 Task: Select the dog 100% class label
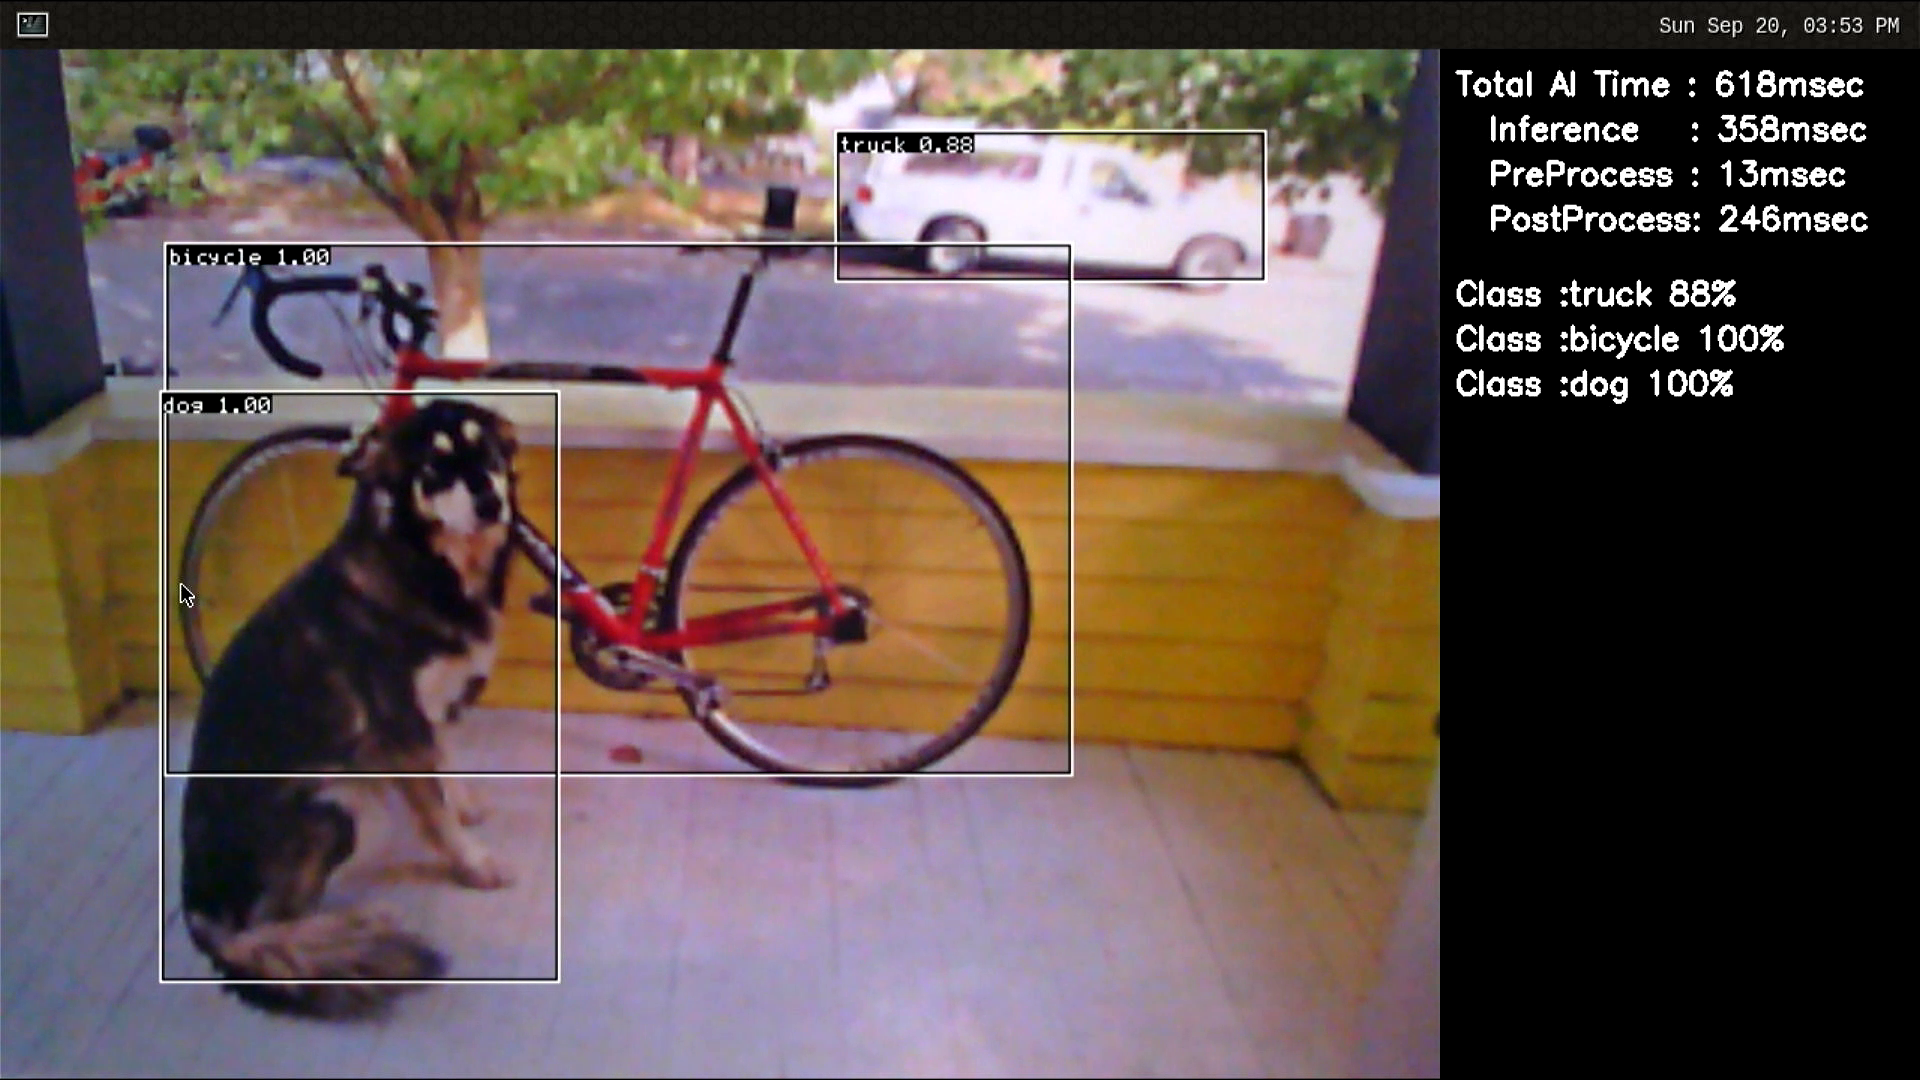tap(1596, 382)
